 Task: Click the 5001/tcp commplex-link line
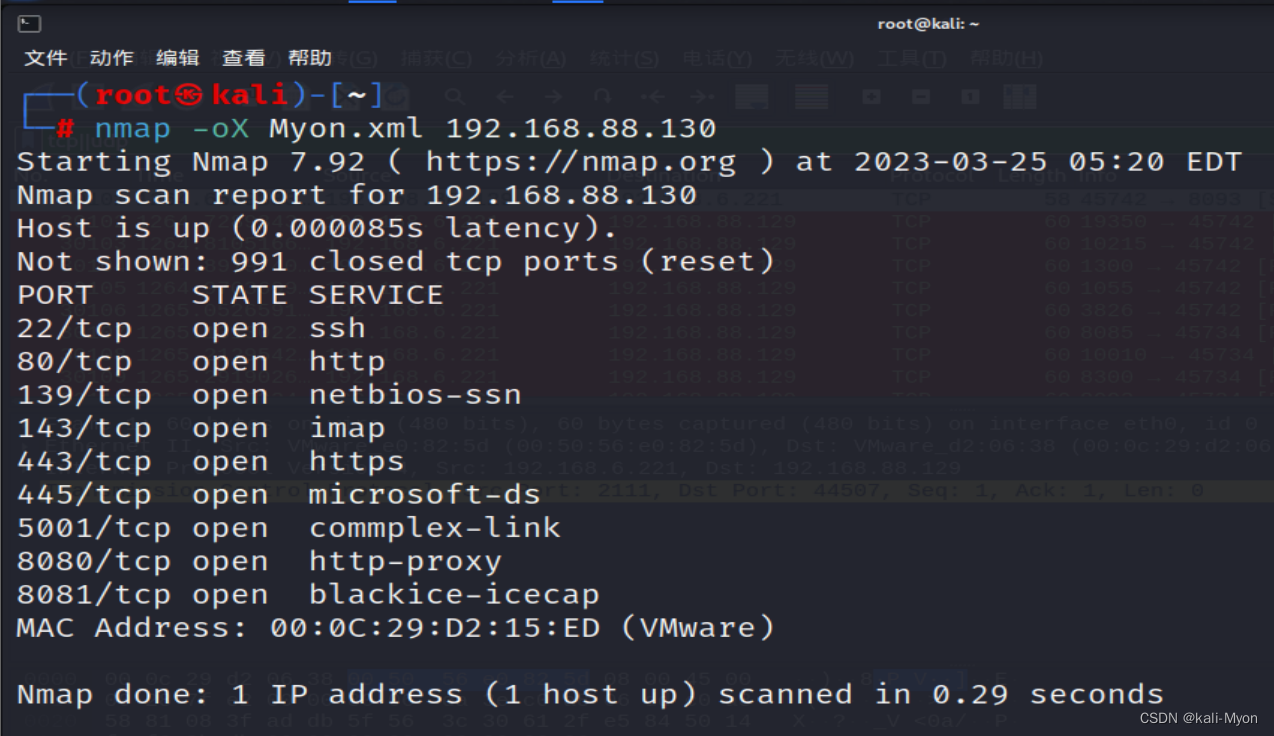click(x=288, y=528)
